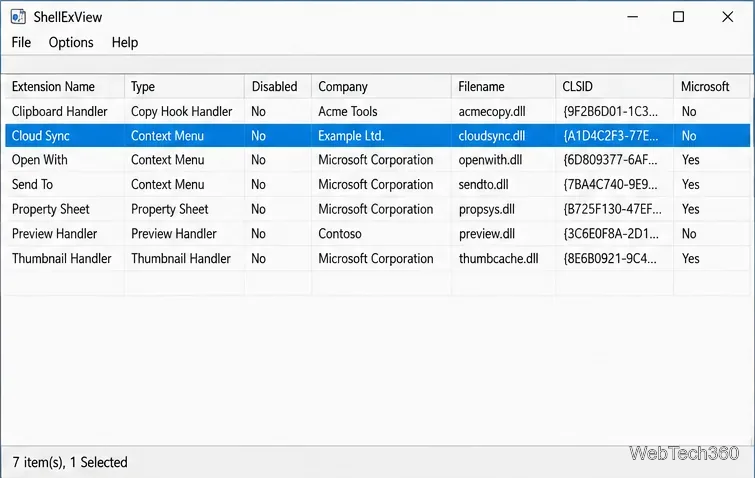Click acmecopy.dll filename cell

pyautogui.click(x=492, y=112)
